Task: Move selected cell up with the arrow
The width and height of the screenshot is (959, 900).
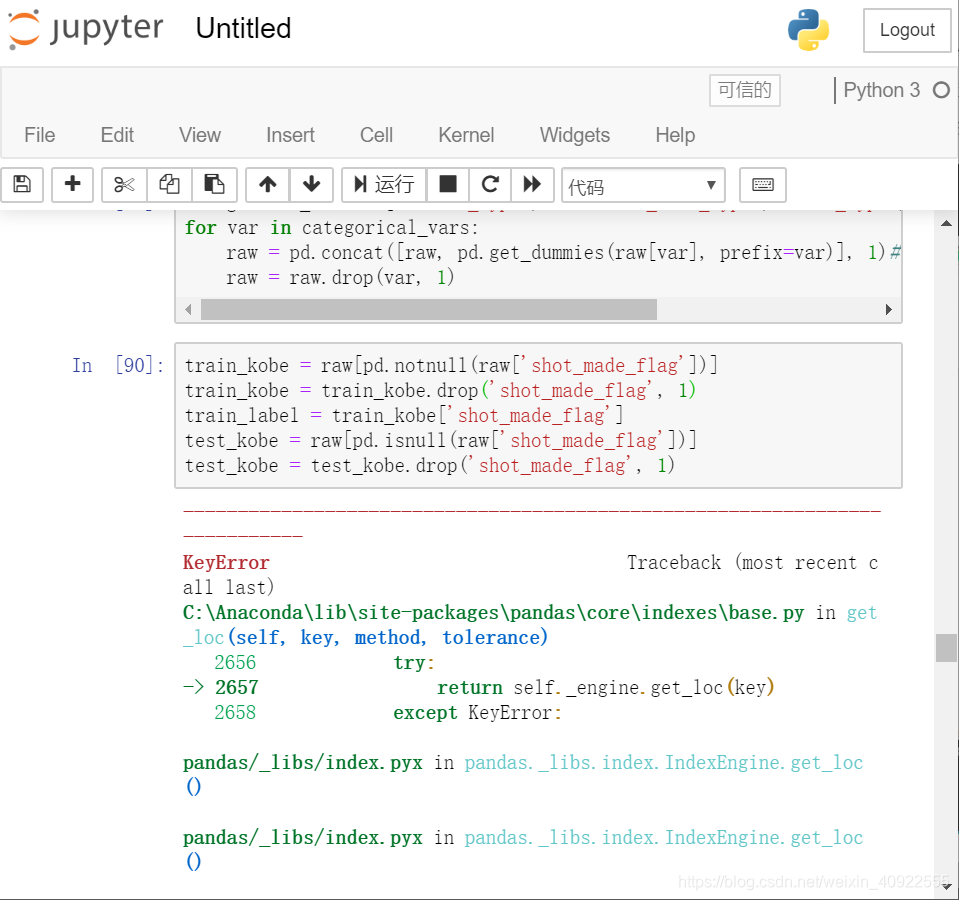Action: point(267,184)
